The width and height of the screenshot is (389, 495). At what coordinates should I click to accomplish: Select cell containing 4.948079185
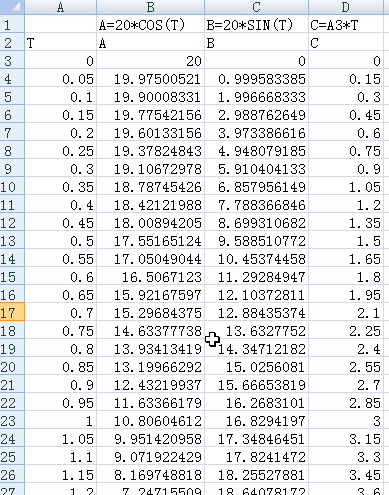click(x=256, y=150)
